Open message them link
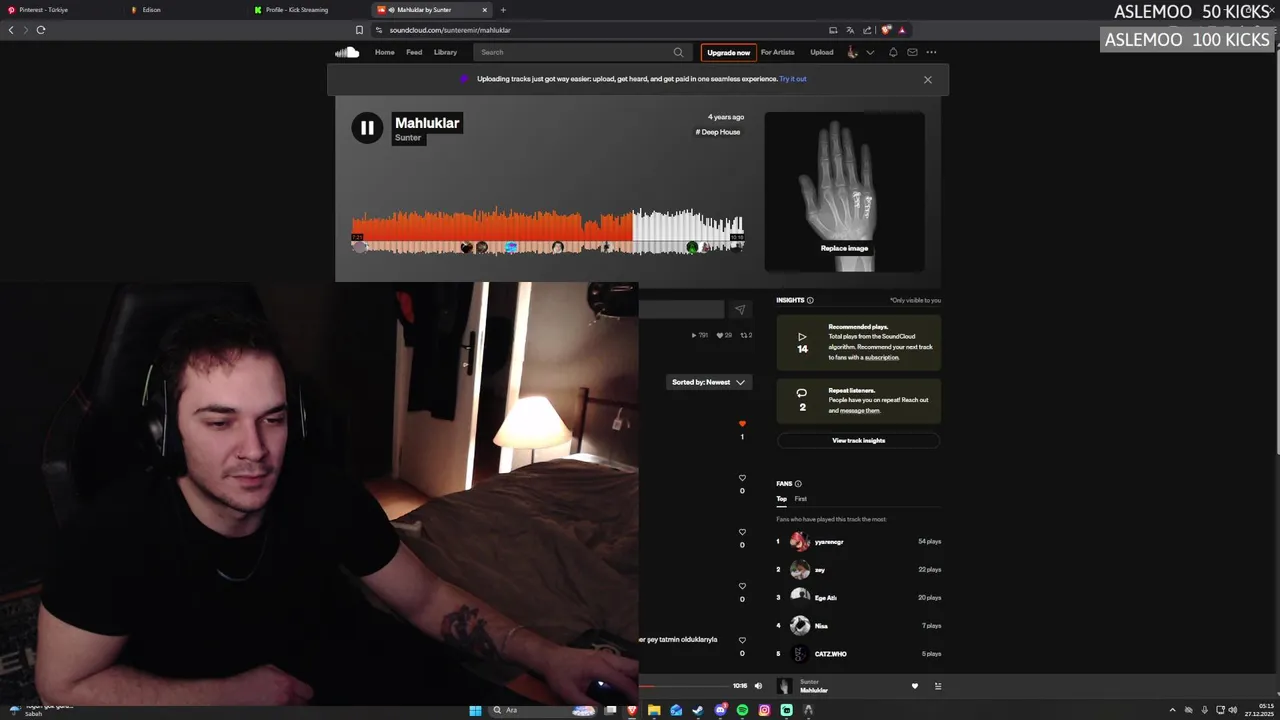 coord(860,410)
